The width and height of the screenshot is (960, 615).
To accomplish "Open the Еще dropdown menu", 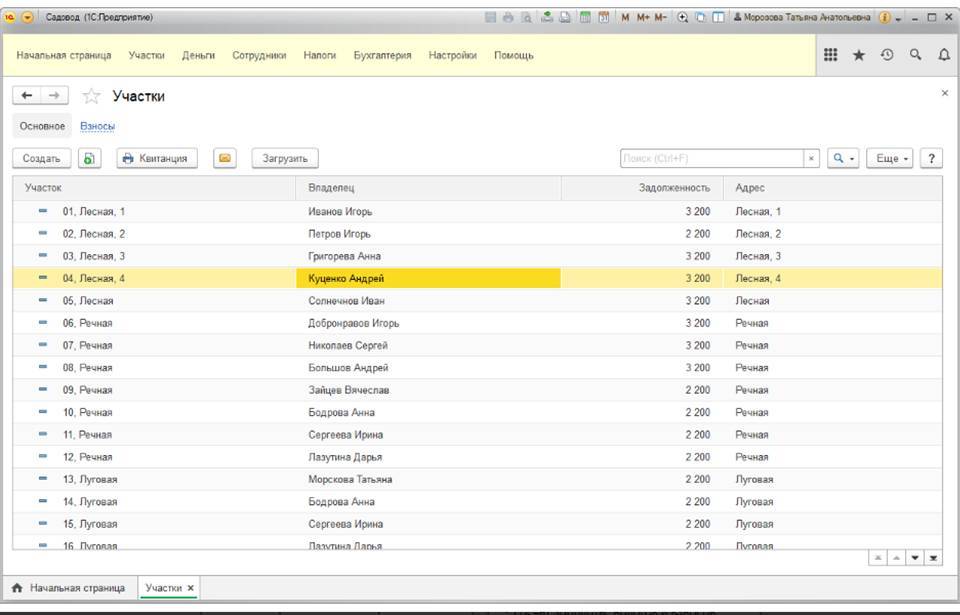I will click(x=890, y=158).
